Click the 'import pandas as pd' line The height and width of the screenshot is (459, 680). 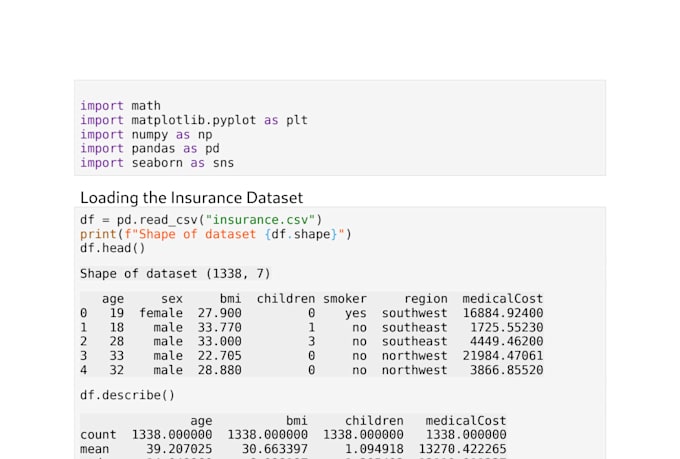coord(150,148)
